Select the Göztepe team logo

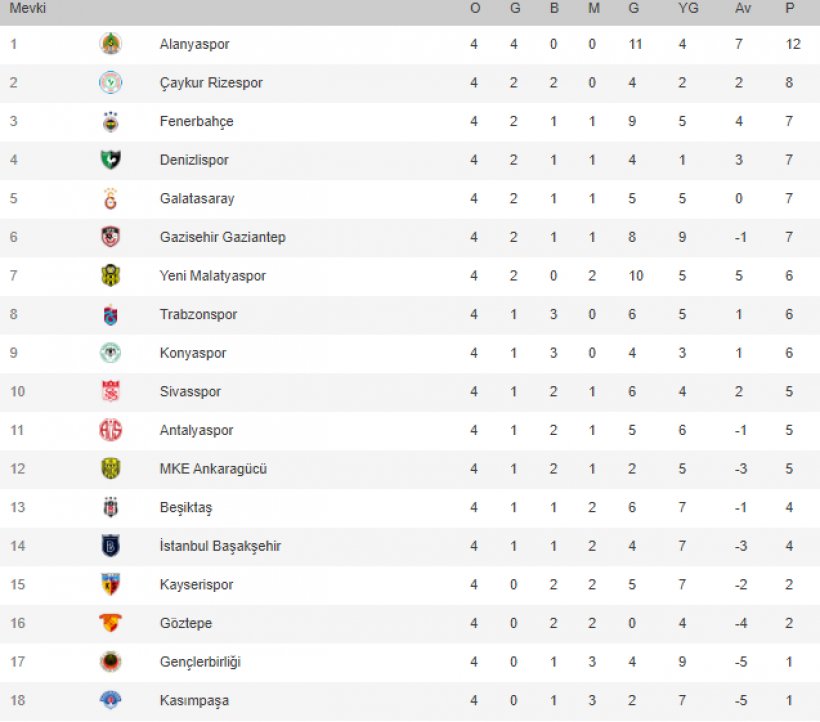110,622
